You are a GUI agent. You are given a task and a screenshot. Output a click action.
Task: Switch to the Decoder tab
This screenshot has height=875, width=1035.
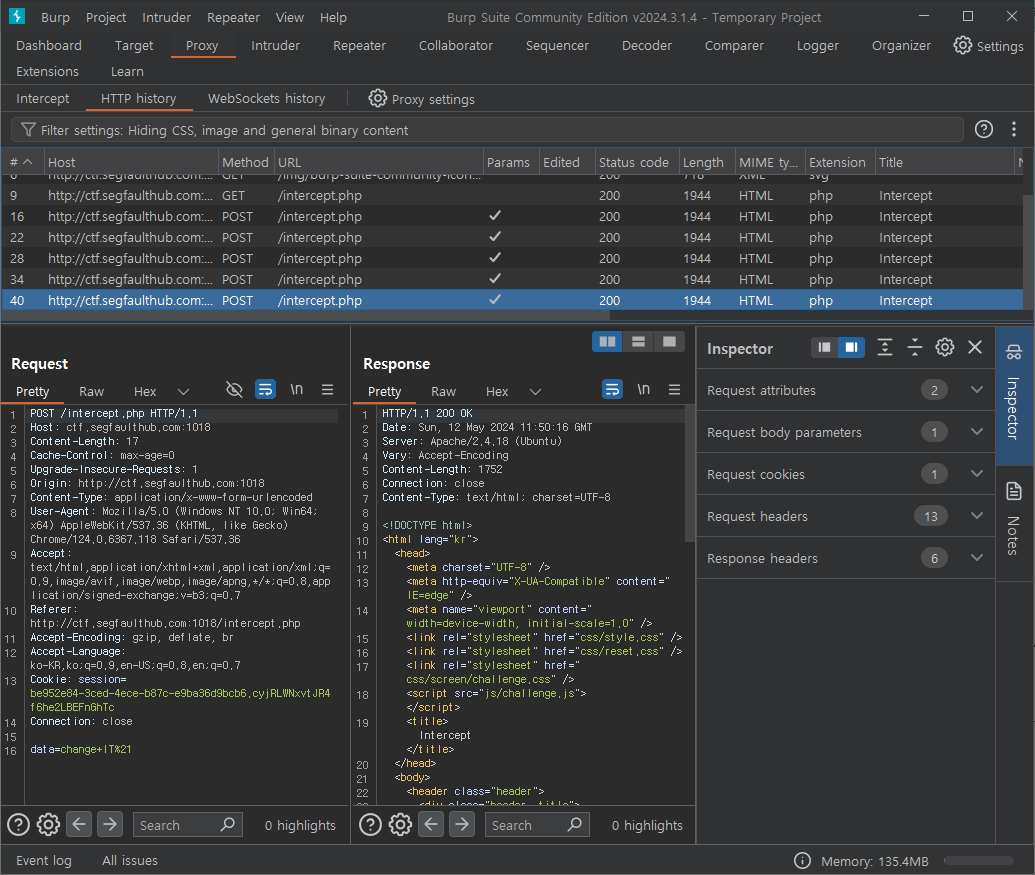646,46
